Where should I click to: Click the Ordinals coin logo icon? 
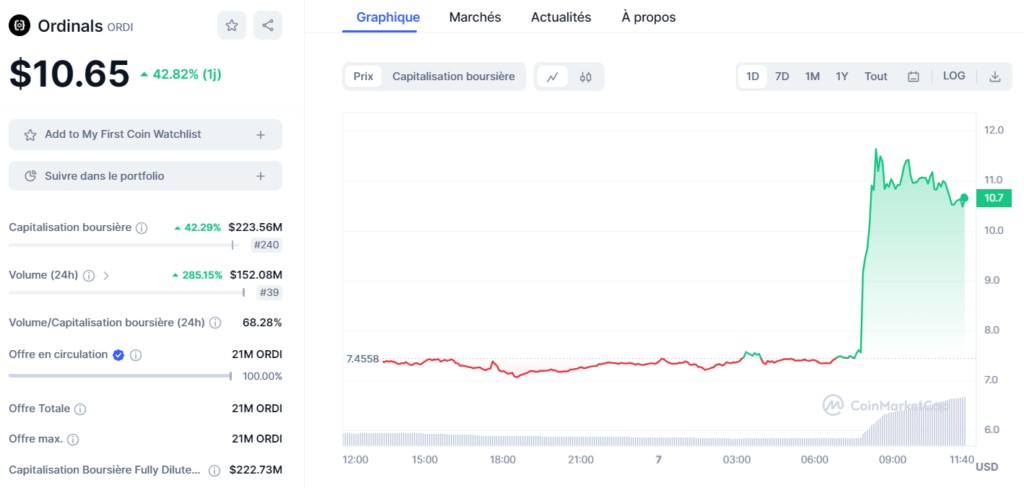point(20,25)
